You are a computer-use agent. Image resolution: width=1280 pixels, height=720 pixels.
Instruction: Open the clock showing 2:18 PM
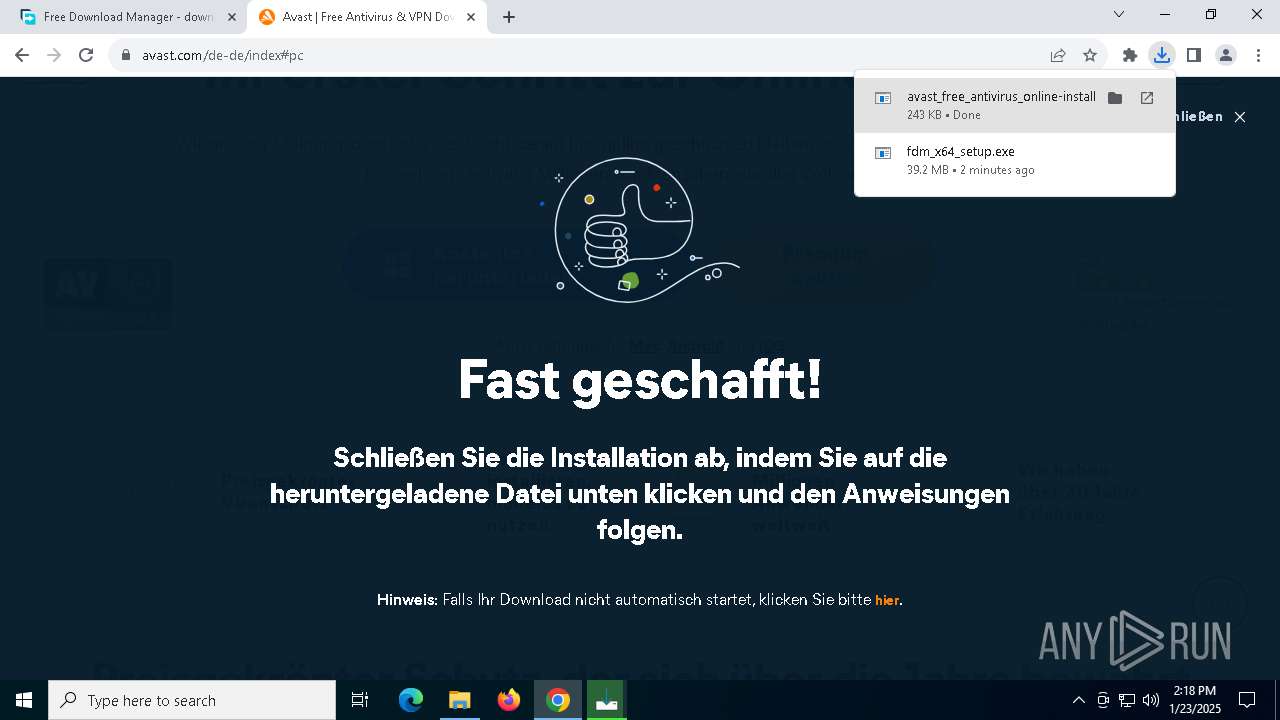pos(1195,700)
